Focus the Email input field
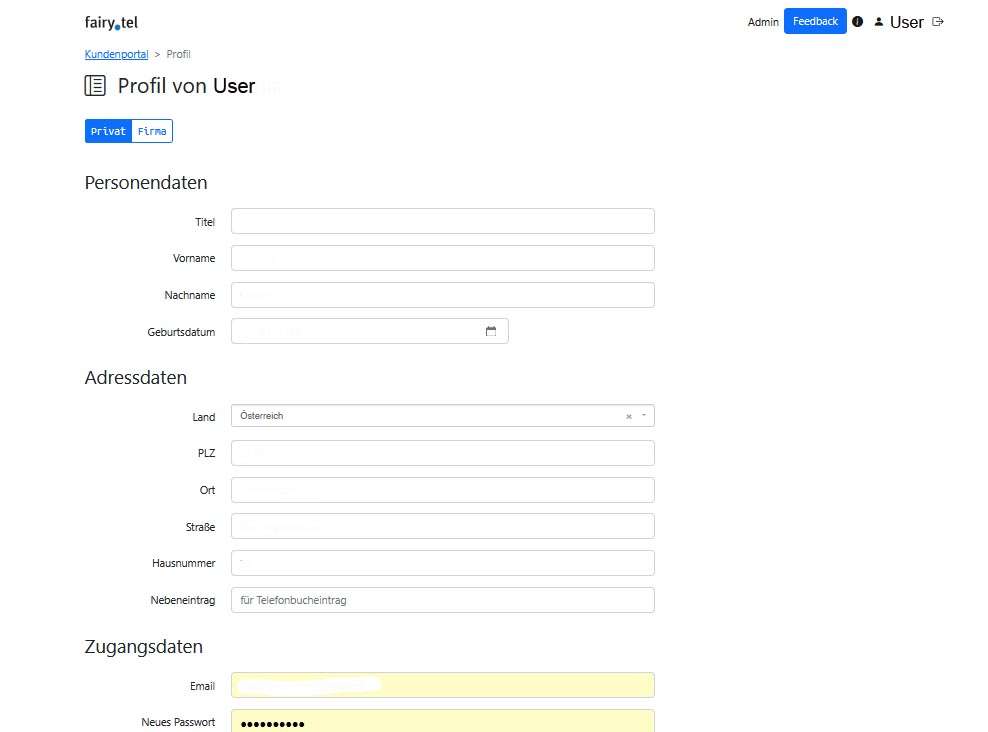The image size is (988, 732). [443, 685]
